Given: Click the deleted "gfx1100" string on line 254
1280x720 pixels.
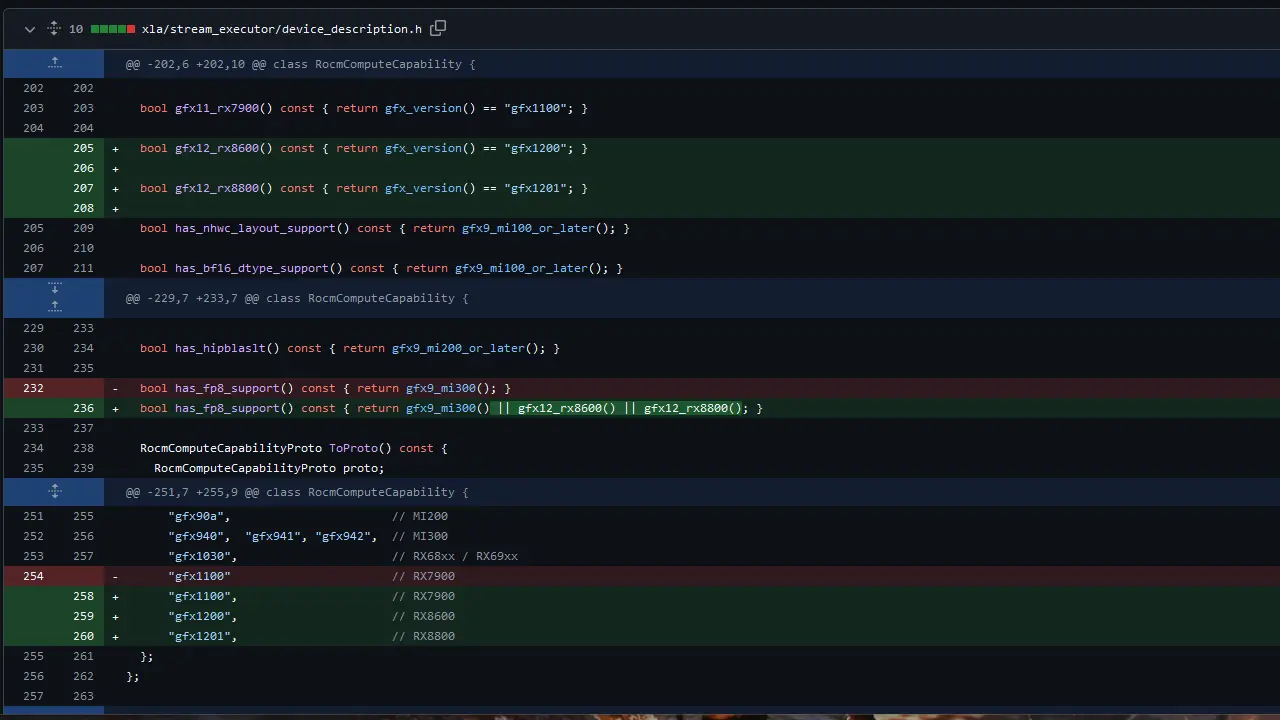Looking at the screenshot, I should (199, 576).
